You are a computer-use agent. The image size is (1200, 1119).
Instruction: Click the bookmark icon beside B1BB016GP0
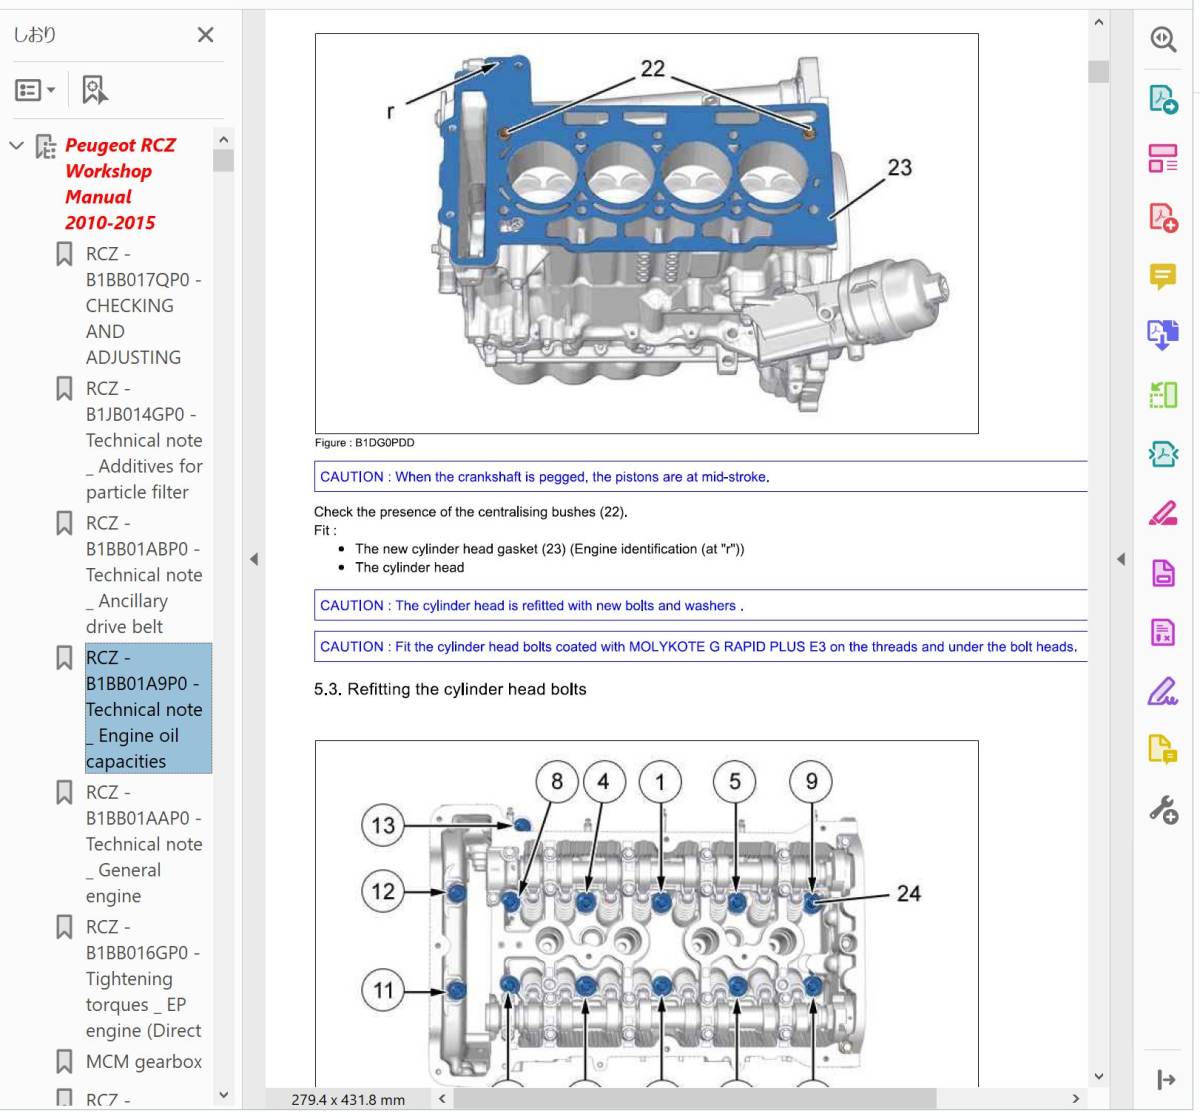coord(64,927)
